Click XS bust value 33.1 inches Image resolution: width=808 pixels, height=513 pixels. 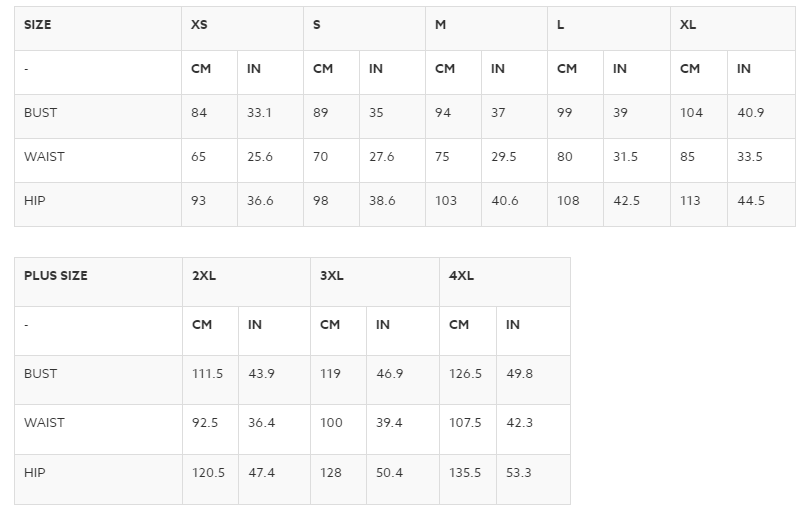click(x=259, y=113)
